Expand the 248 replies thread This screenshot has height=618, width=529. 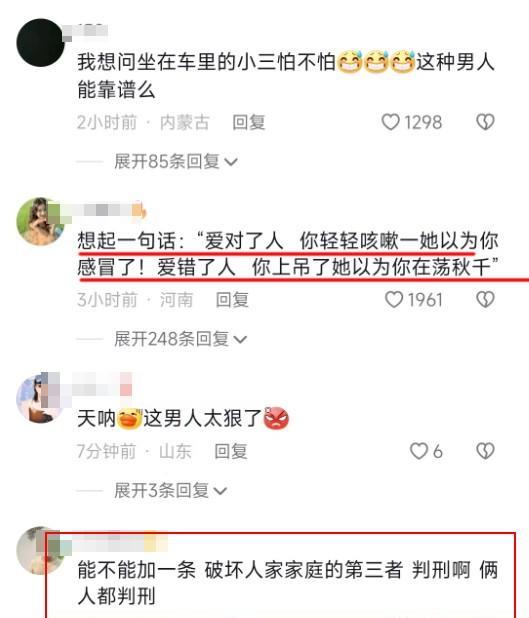(x=181, y=339)
